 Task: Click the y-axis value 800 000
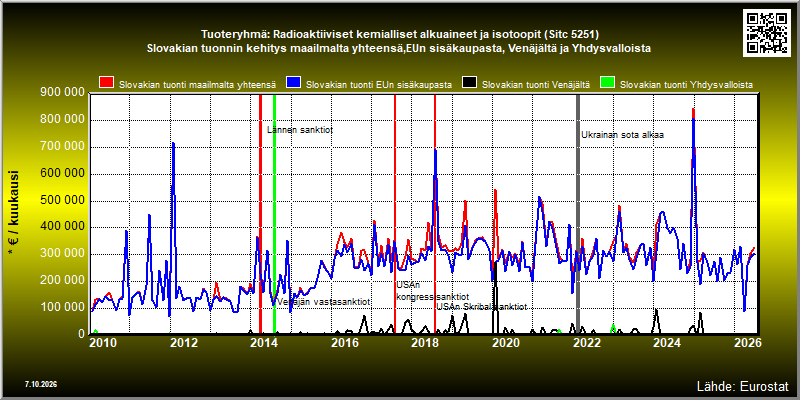tap(62, 120)
